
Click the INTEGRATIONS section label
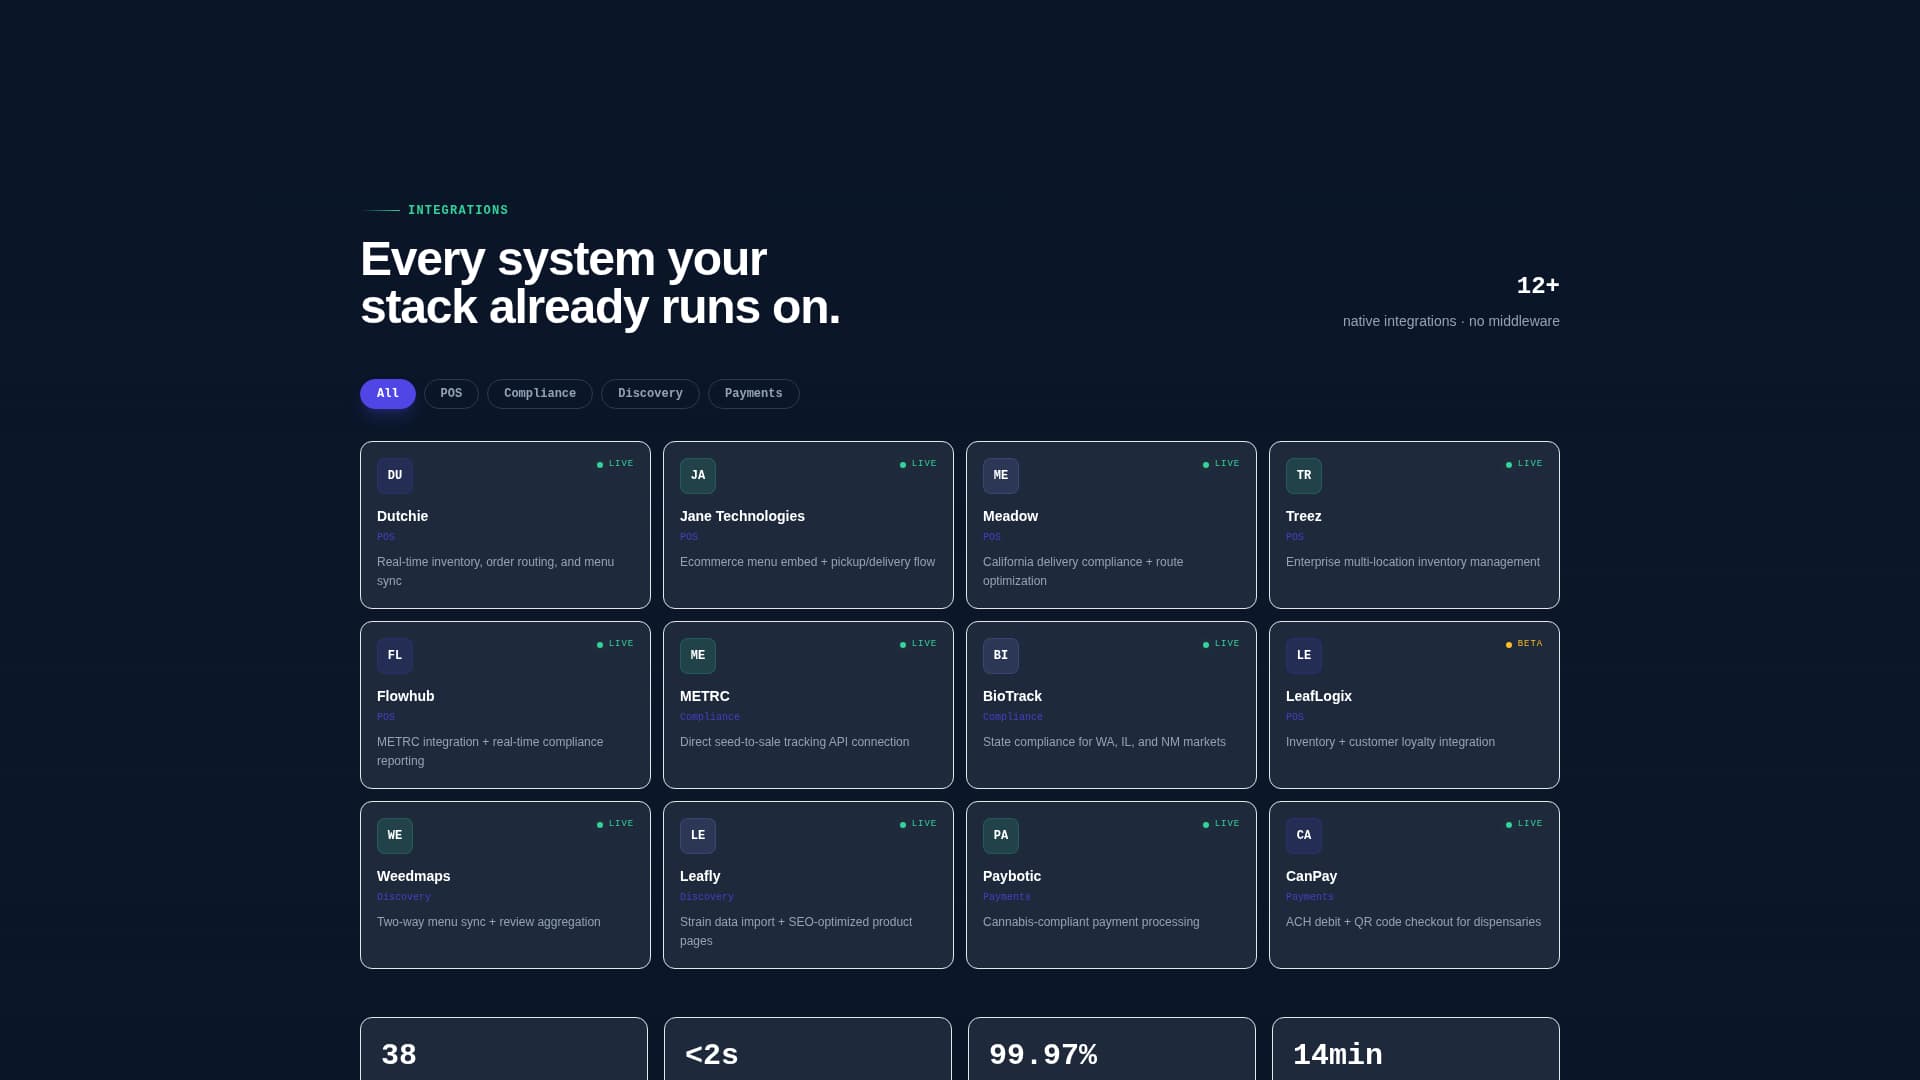[458, 210]
